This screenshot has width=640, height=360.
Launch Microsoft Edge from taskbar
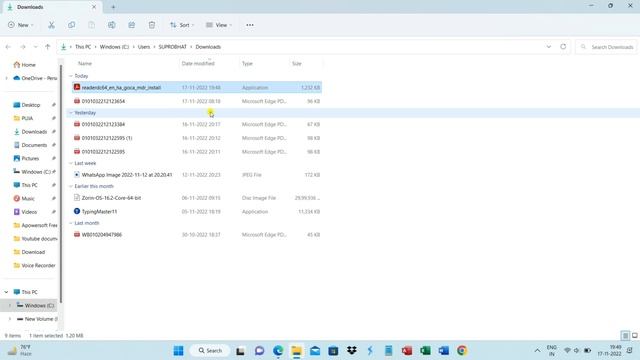[x=278, y=351]
